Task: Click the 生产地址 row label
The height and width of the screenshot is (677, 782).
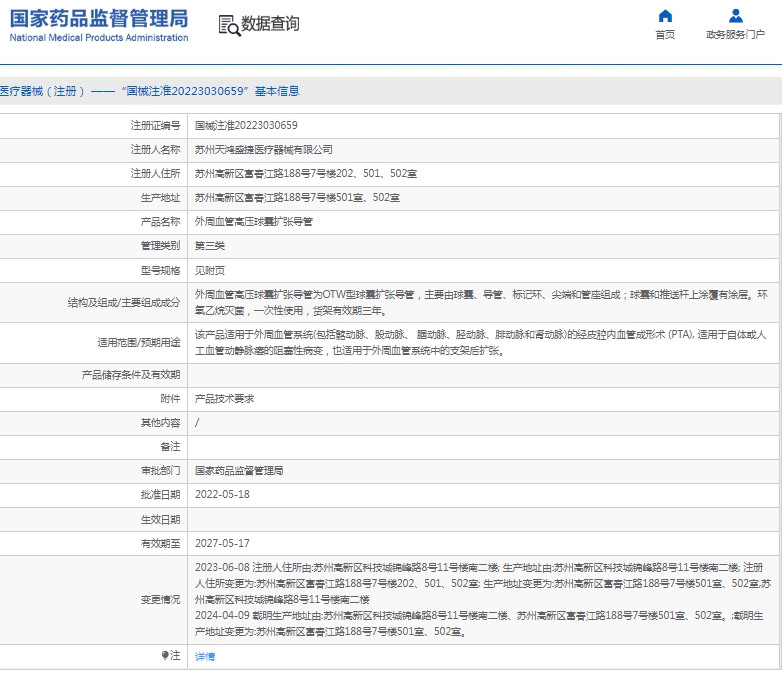Action: 160,198
